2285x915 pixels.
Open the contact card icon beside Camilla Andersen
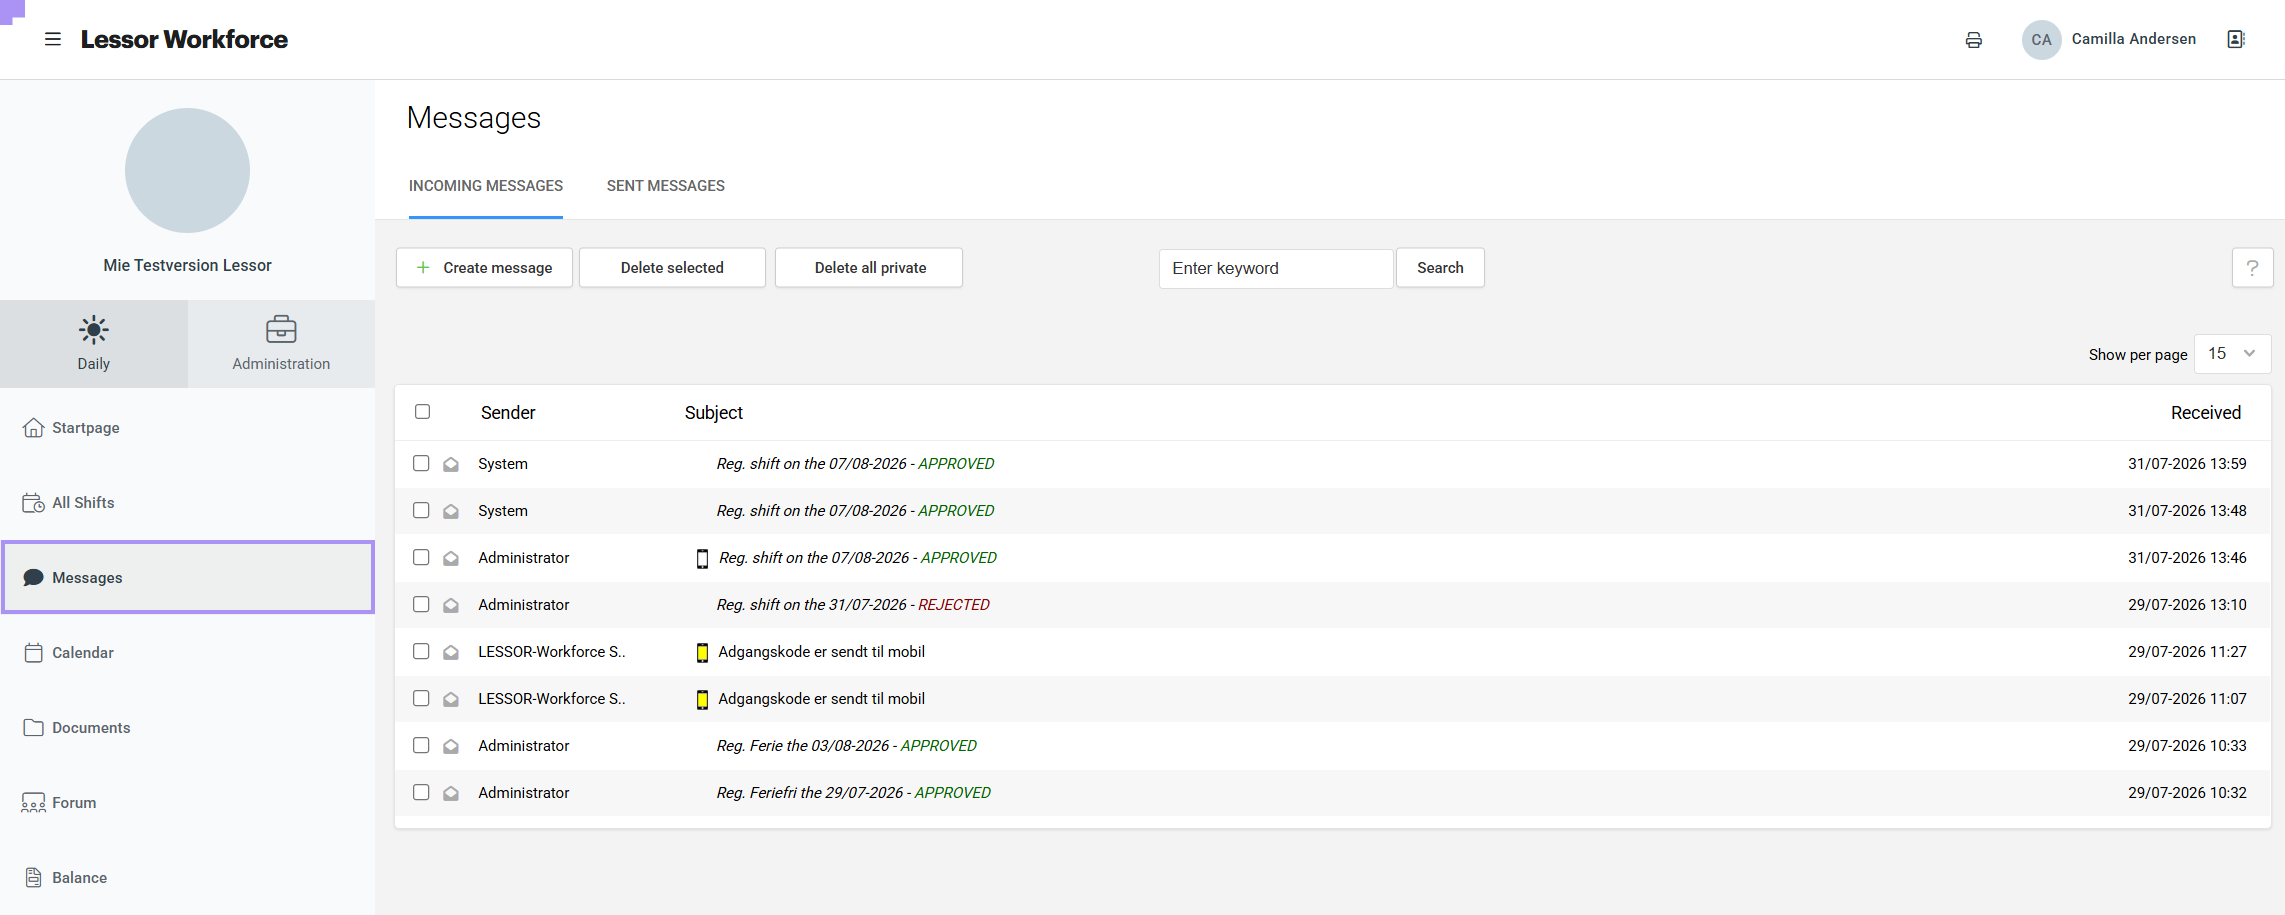click(2236, 39)
